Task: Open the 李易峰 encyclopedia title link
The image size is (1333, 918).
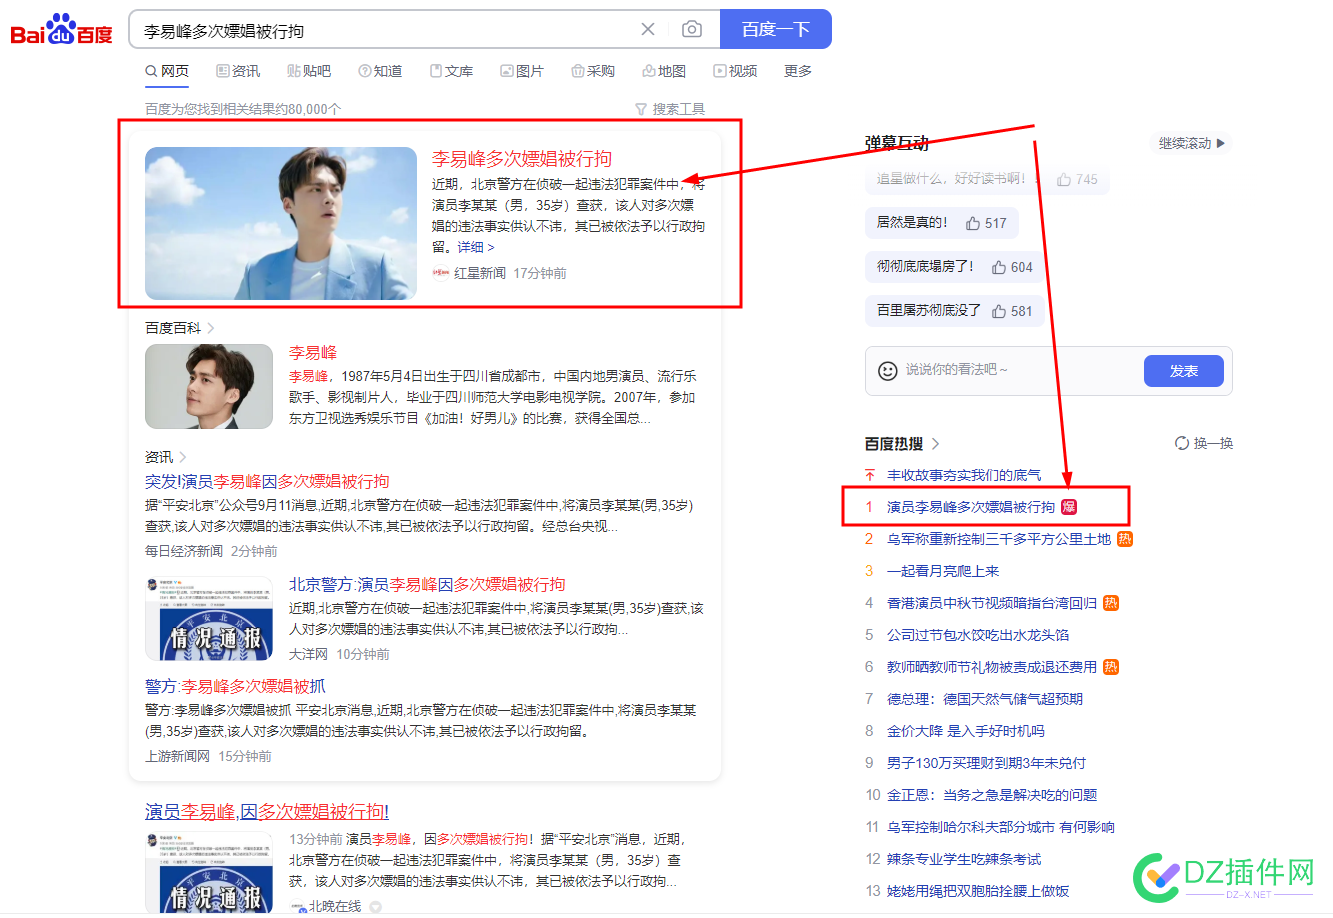Action: coord(313,352)
